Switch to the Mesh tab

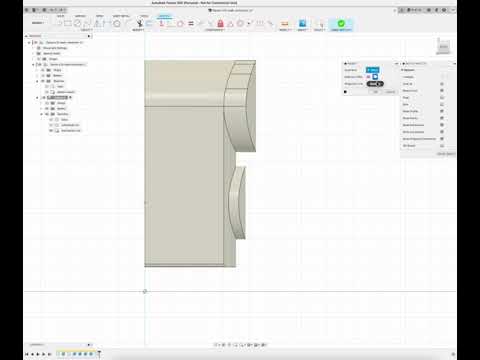point(100,16)
